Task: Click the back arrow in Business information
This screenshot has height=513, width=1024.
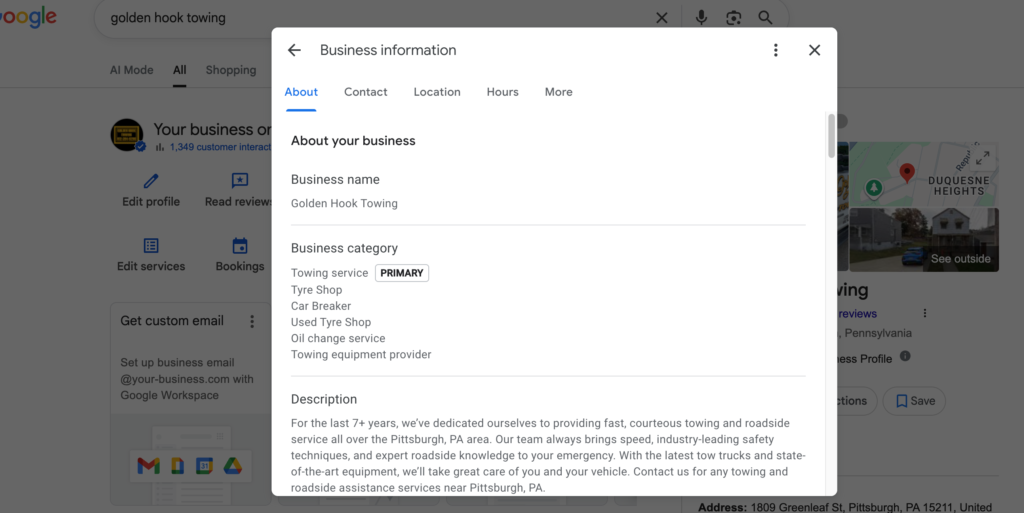Action: [x=294, y=50]
